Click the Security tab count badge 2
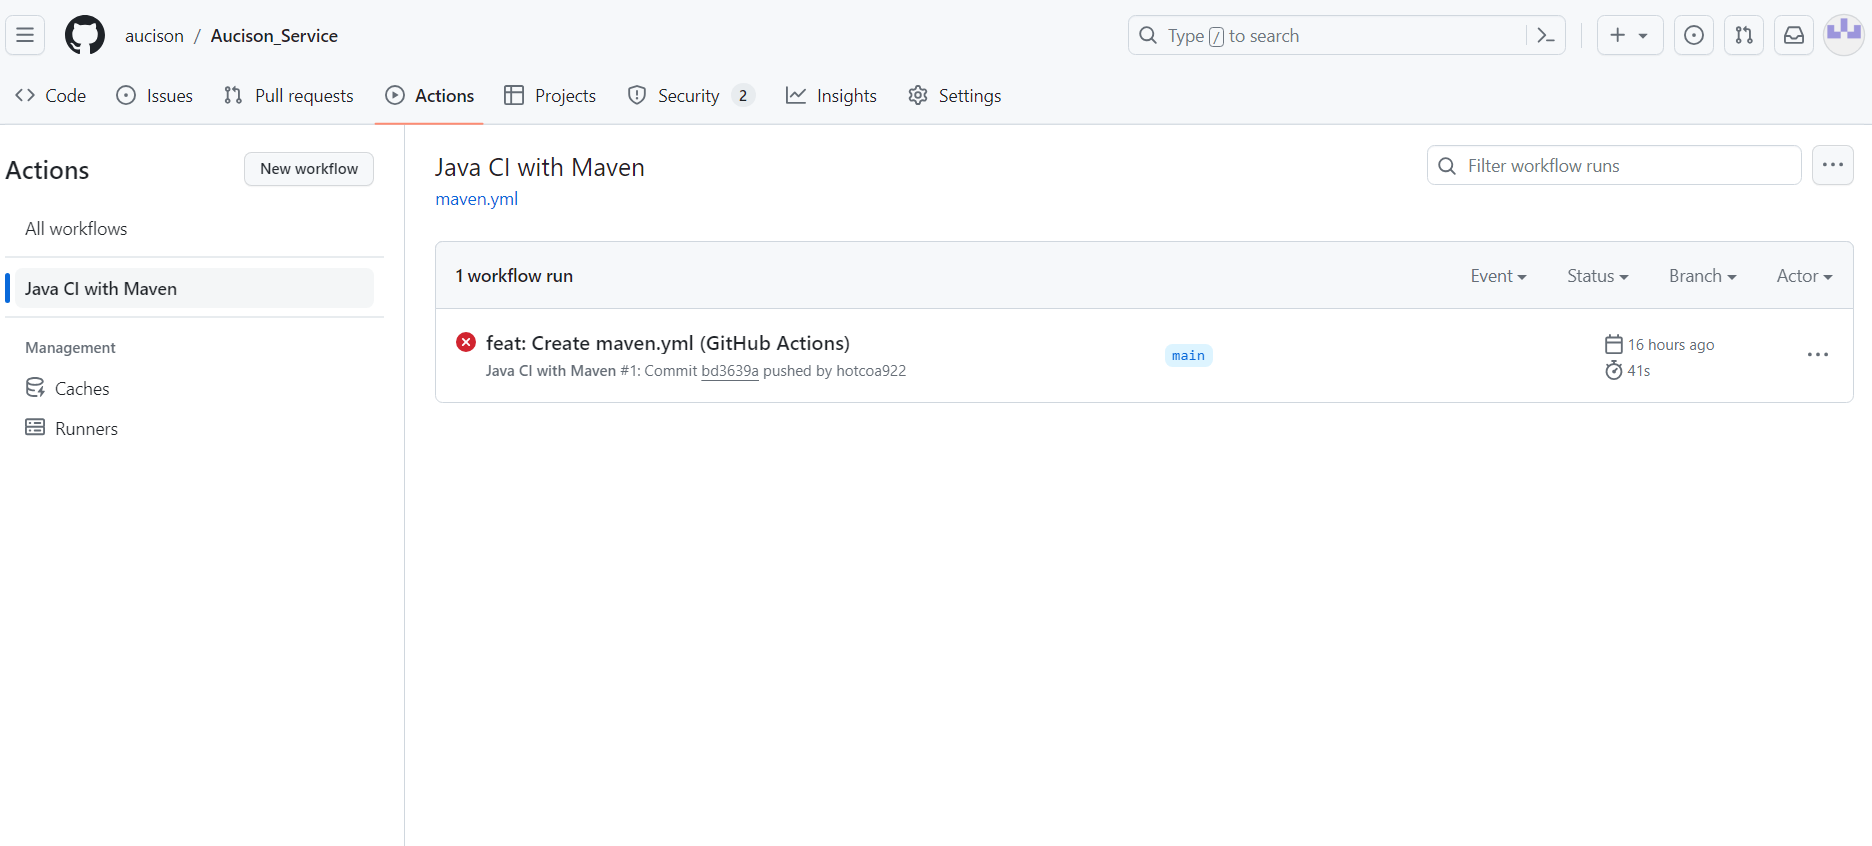1872x846 pixels. pos(742,96)
